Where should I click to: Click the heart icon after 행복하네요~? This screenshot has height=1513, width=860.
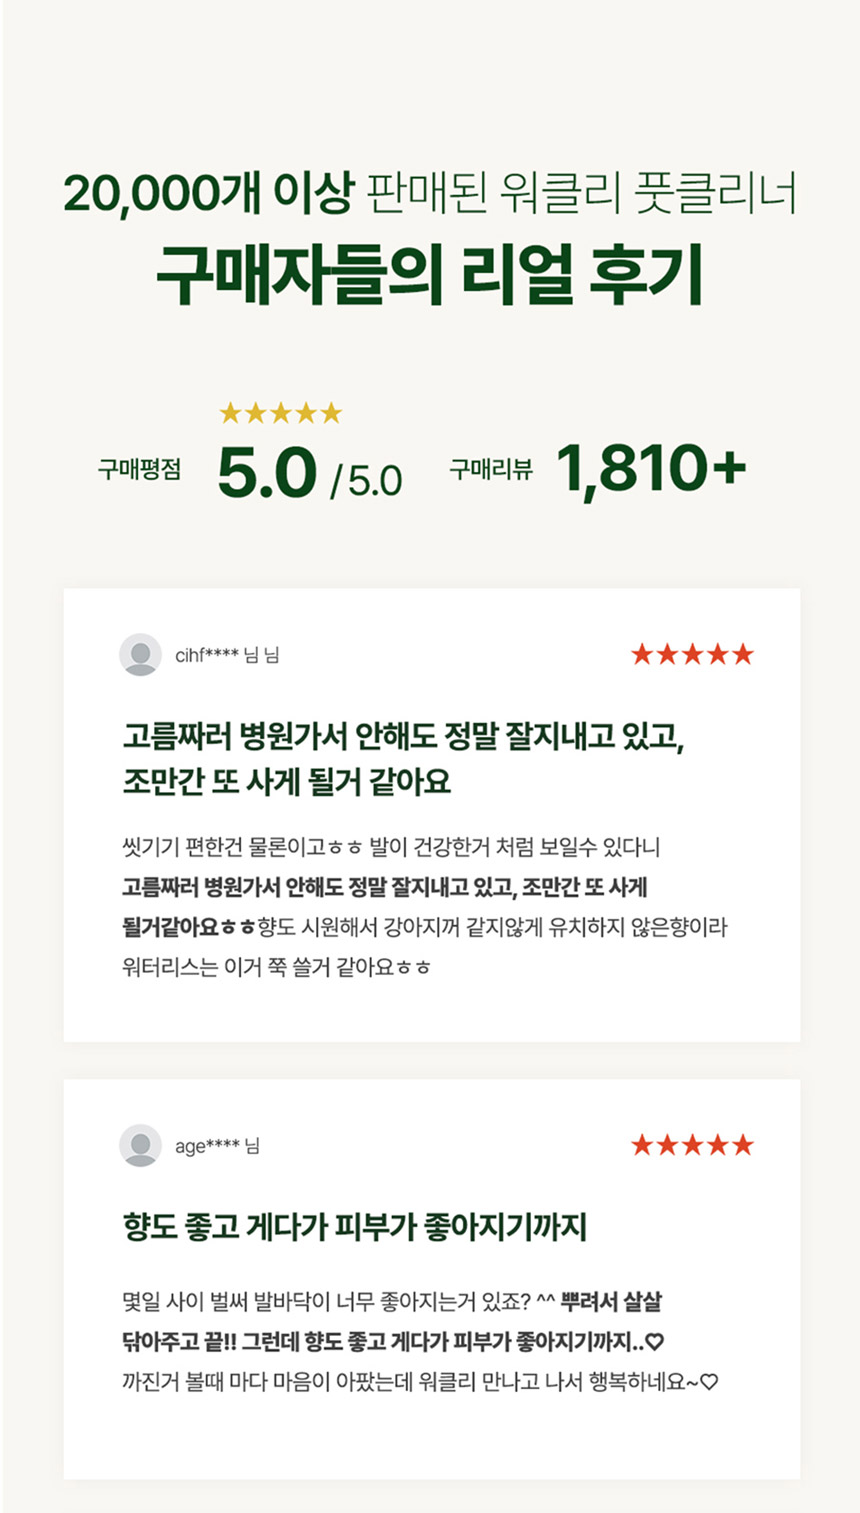pyautogui.click(x=709, y=1383)
